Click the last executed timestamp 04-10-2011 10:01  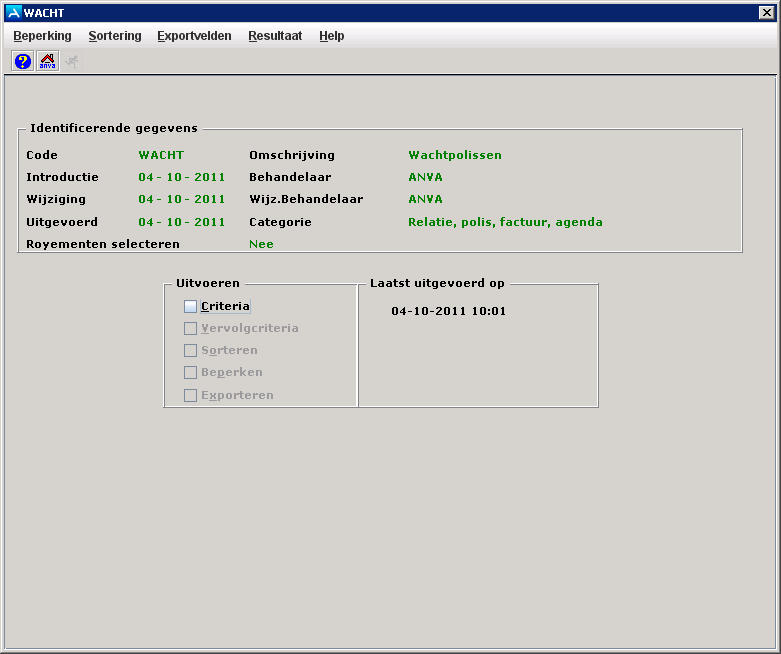tap(449, 311)
